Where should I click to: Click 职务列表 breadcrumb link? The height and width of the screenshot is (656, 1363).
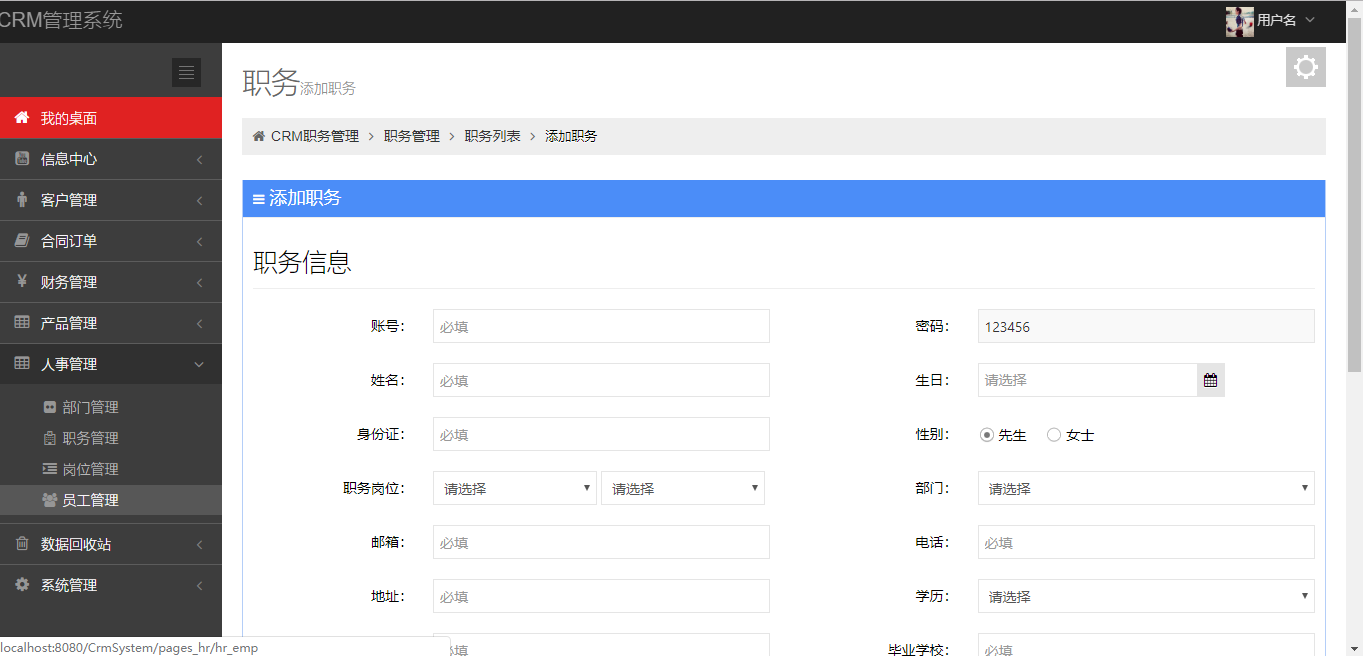click(493, 136)
